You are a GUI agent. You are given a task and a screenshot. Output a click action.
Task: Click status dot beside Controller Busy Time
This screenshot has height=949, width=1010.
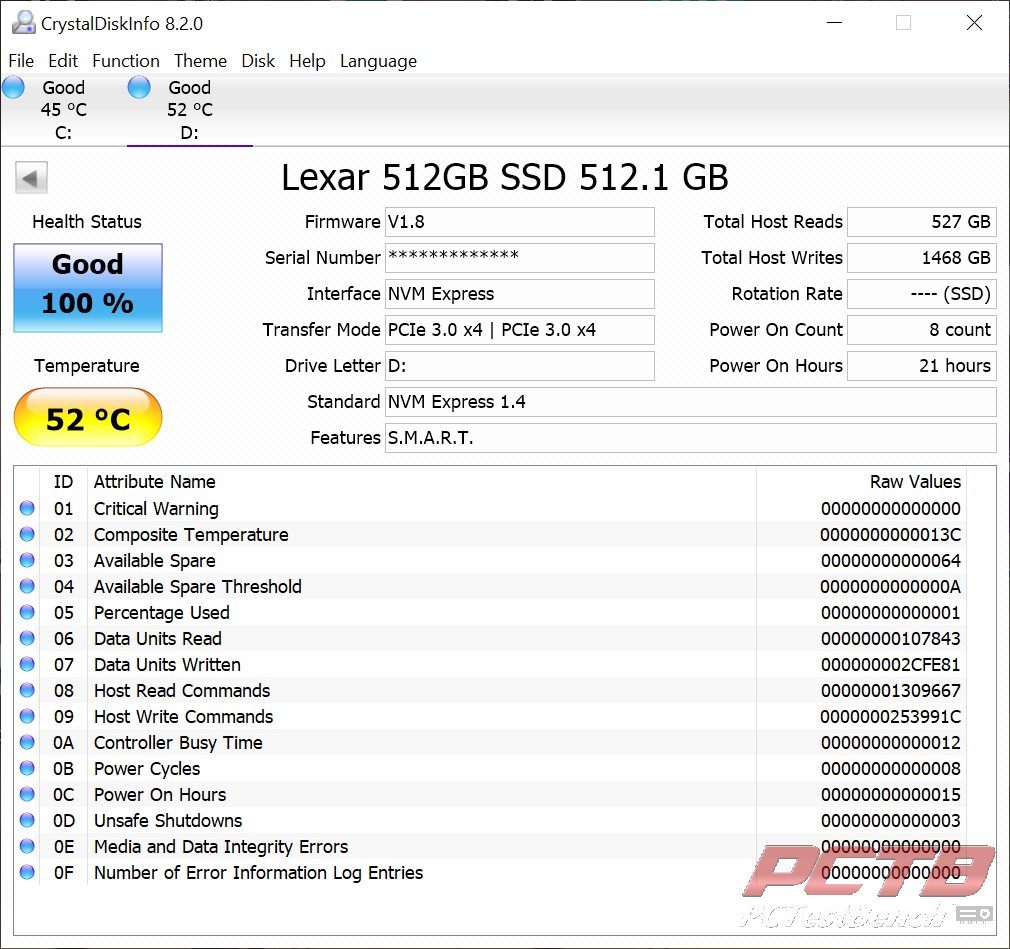coord(27,742)
